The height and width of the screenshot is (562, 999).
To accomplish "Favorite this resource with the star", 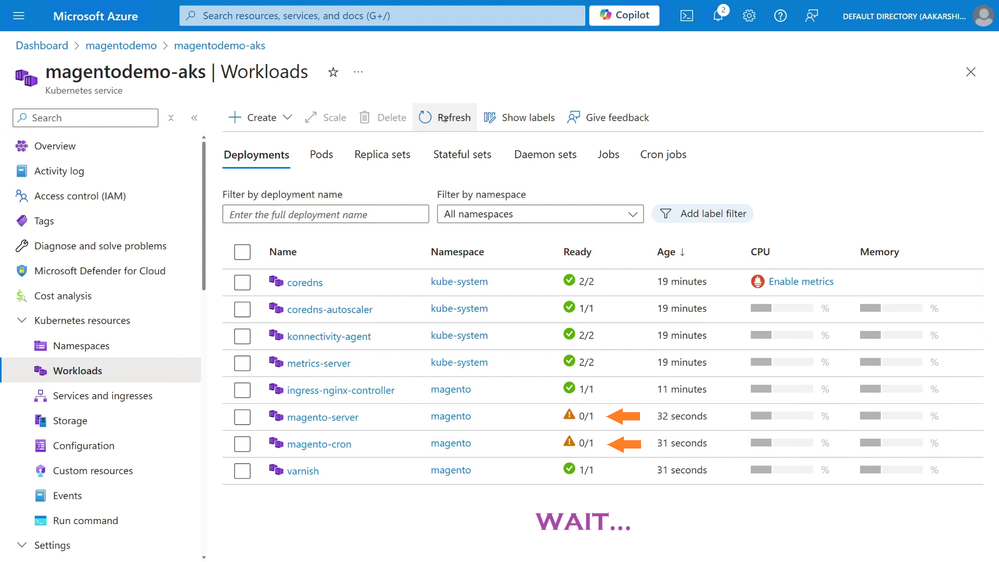I will tap(333, 72).
